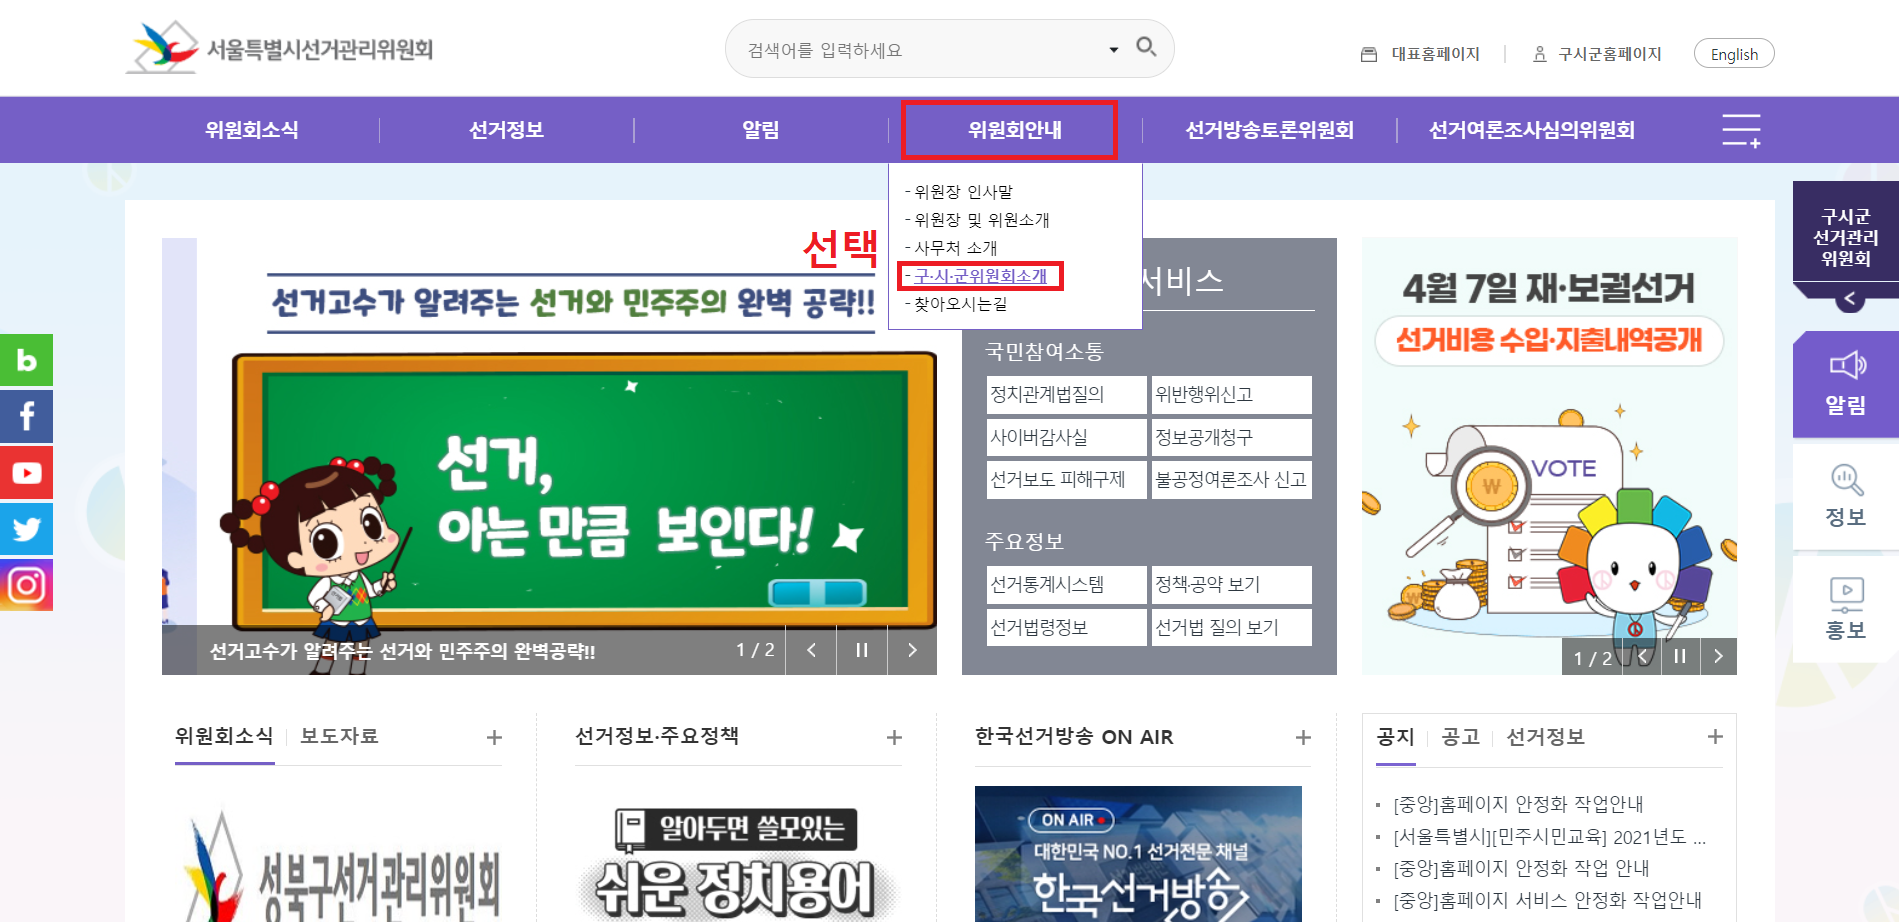1899x922 pixels.
Task: Open the 위원회안내 menu
Action: pos(1015,130)
